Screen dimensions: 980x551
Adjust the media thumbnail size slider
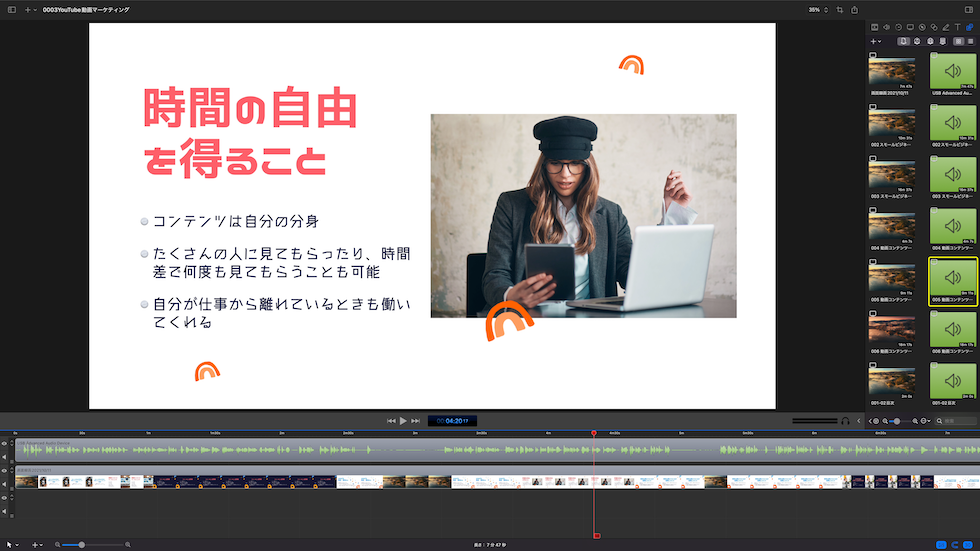click(900, 421)
